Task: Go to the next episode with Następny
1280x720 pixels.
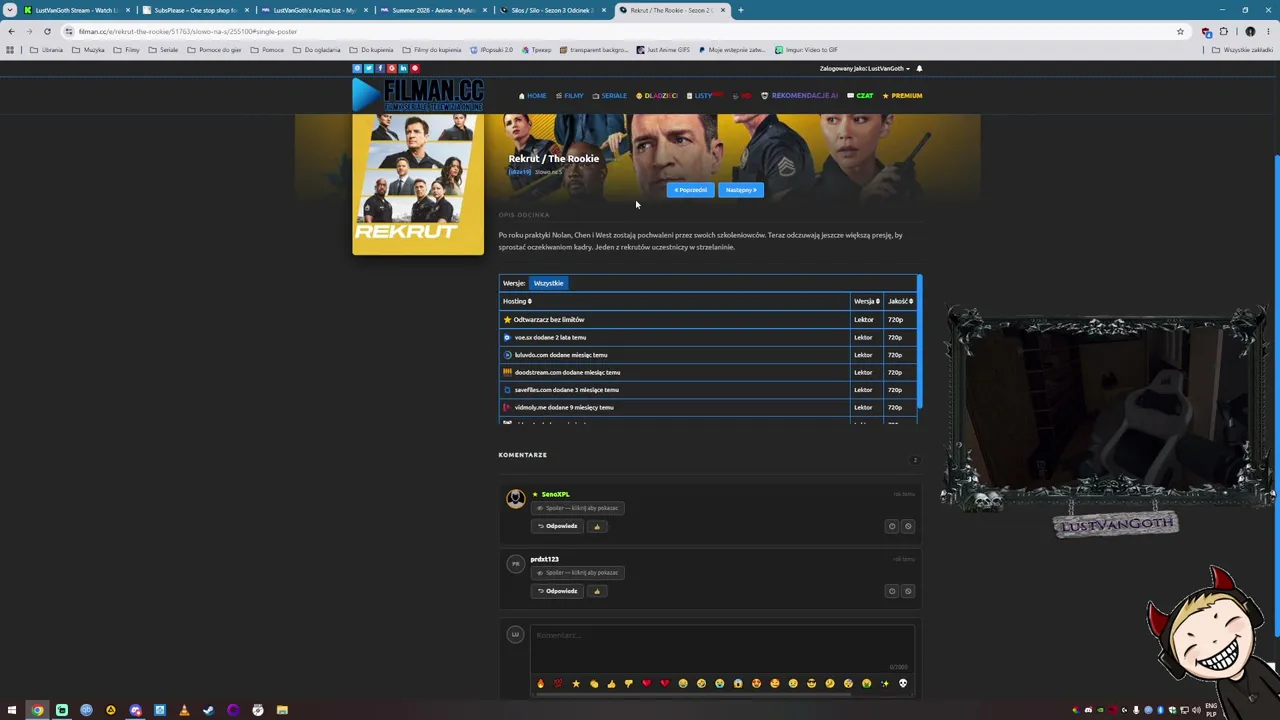Action: (741, 190)
